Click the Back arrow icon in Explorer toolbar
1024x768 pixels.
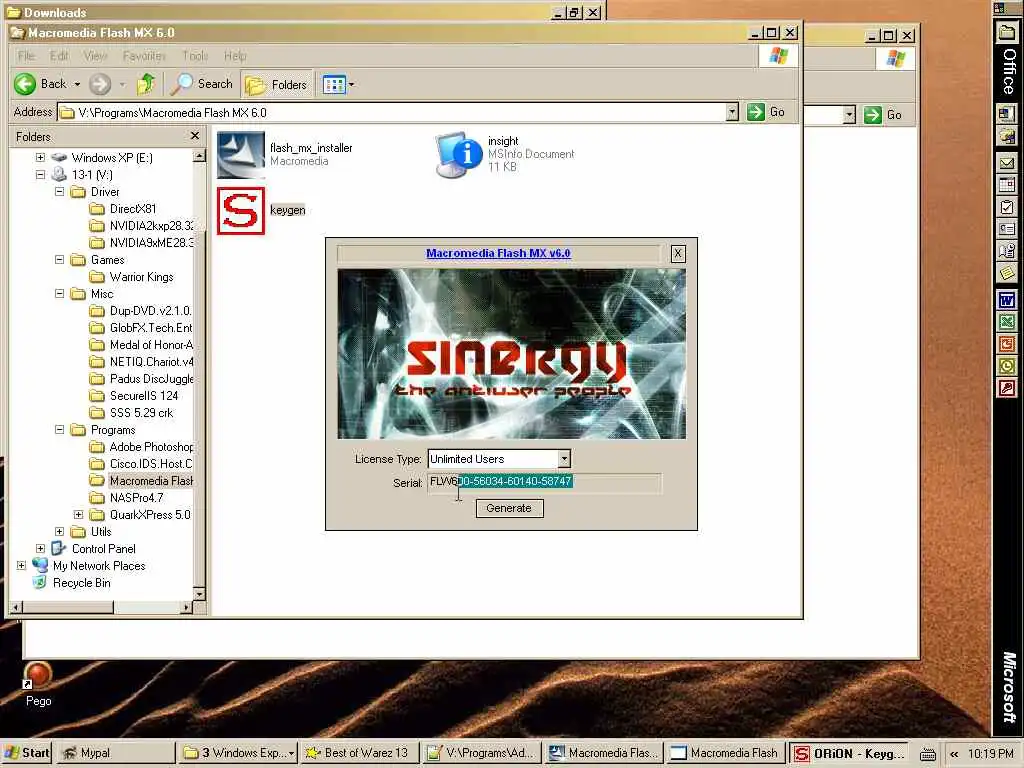[x=25, y=84]
